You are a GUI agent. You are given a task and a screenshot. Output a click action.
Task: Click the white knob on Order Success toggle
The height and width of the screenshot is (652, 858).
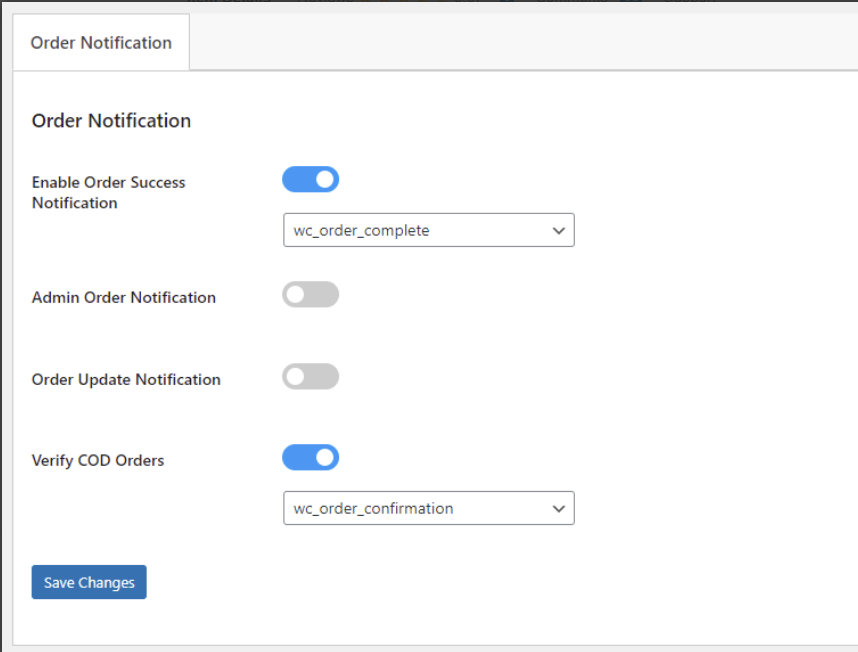[x=325, y=180]
